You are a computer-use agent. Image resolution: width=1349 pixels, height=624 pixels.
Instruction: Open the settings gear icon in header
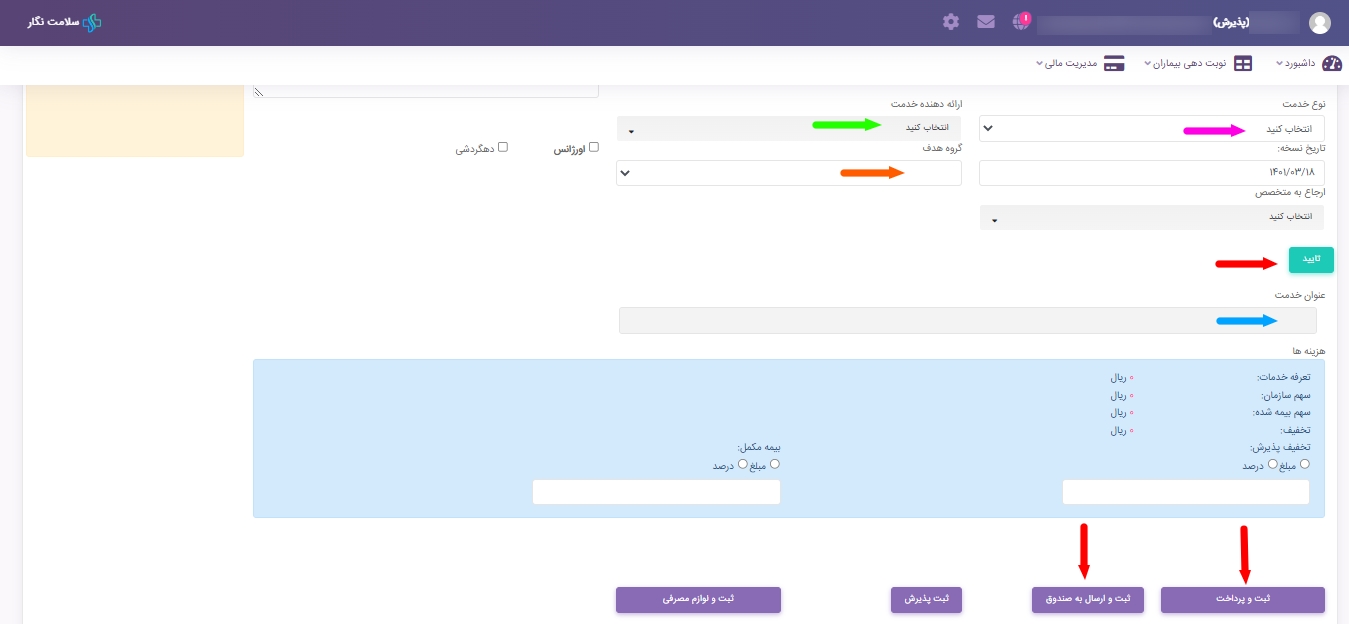(951, 22)
